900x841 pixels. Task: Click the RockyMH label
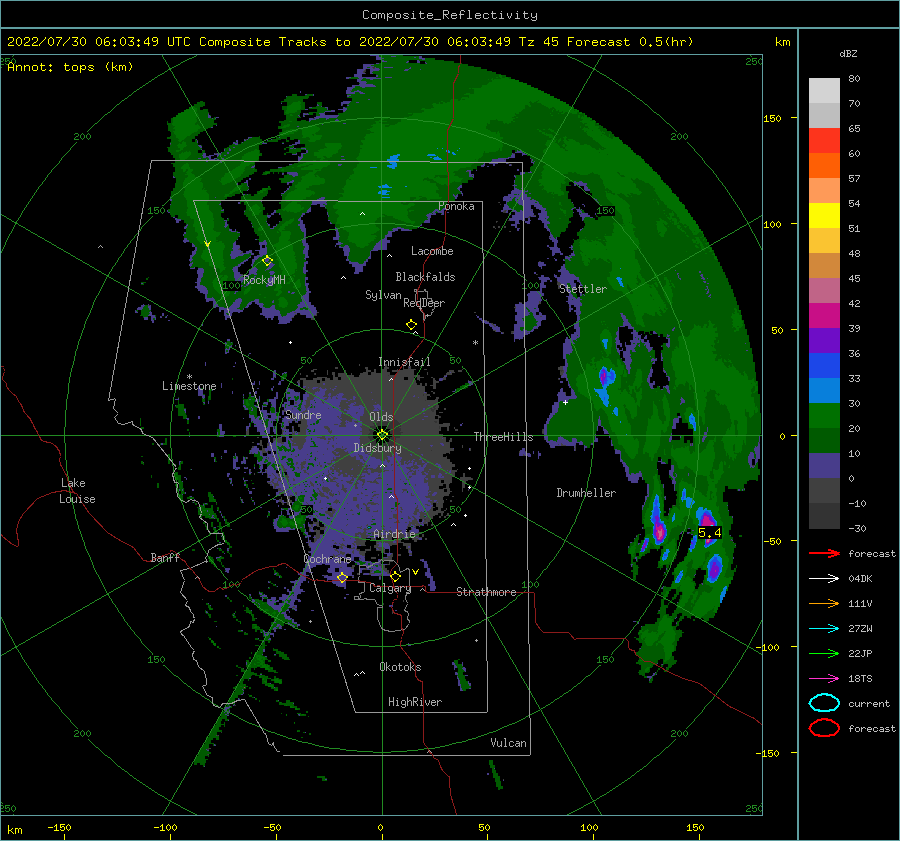pyautogui.click(x=264, y=280)
